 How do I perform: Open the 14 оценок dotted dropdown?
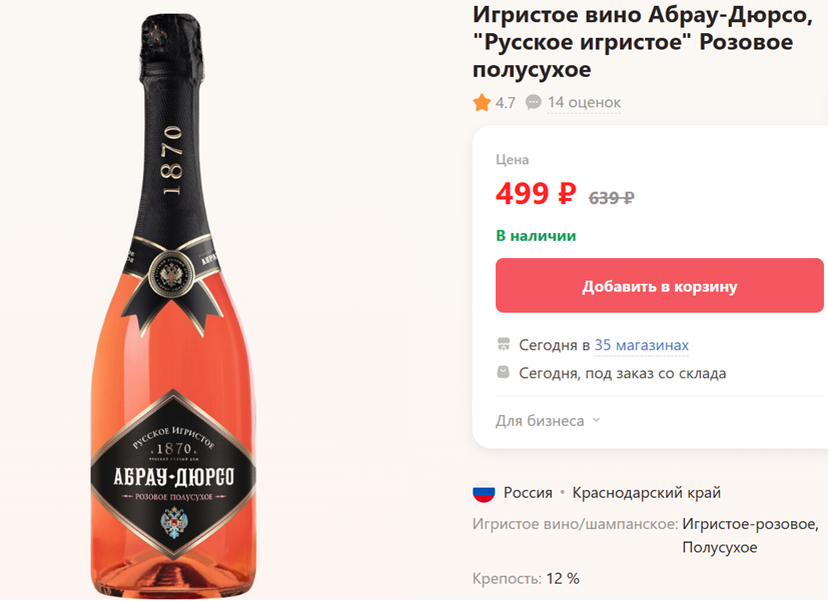tap(584, 102)
